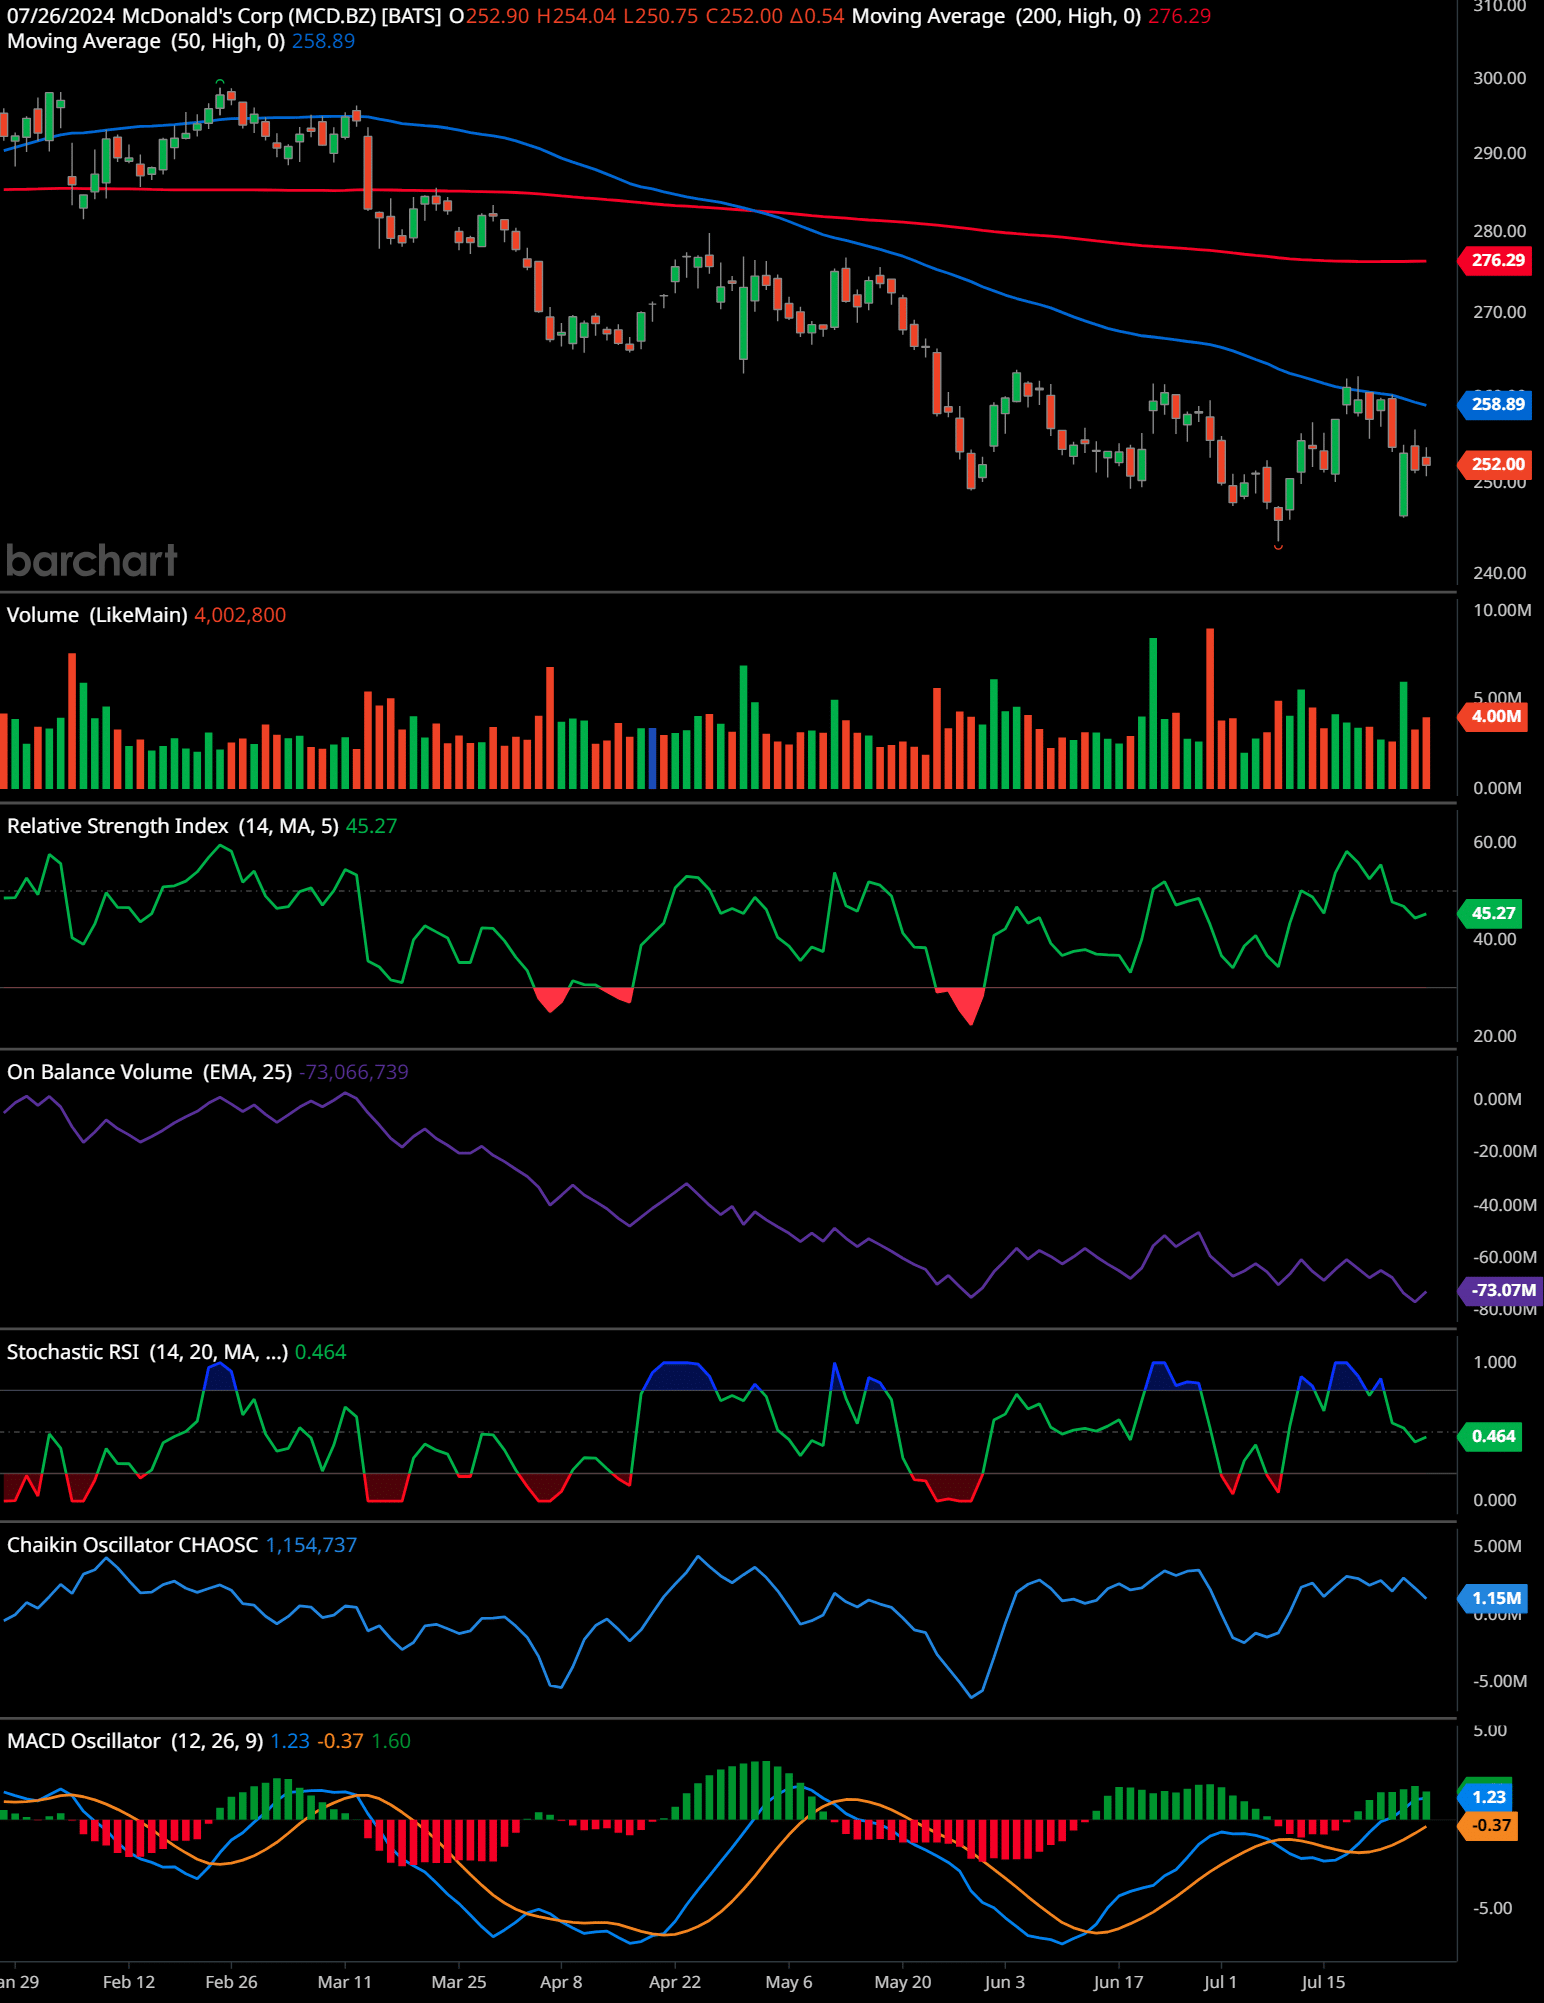Click the 20.00 RSI axis label
Screen dimensions: 1544x2003
coord(1494,1036)
